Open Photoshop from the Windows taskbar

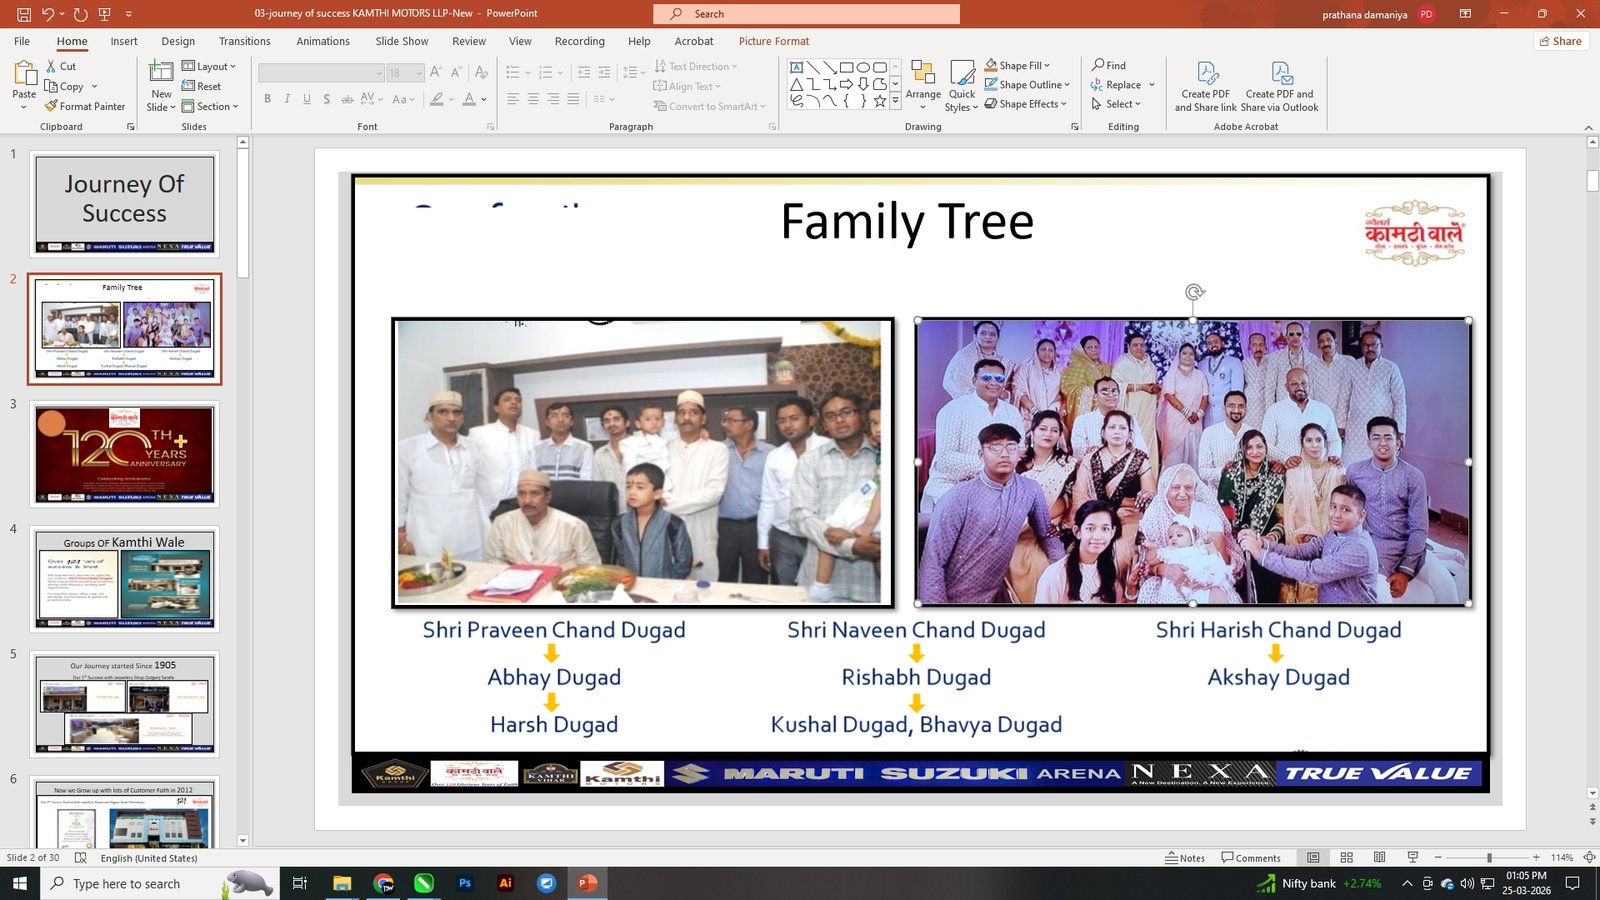coord(465,883)
